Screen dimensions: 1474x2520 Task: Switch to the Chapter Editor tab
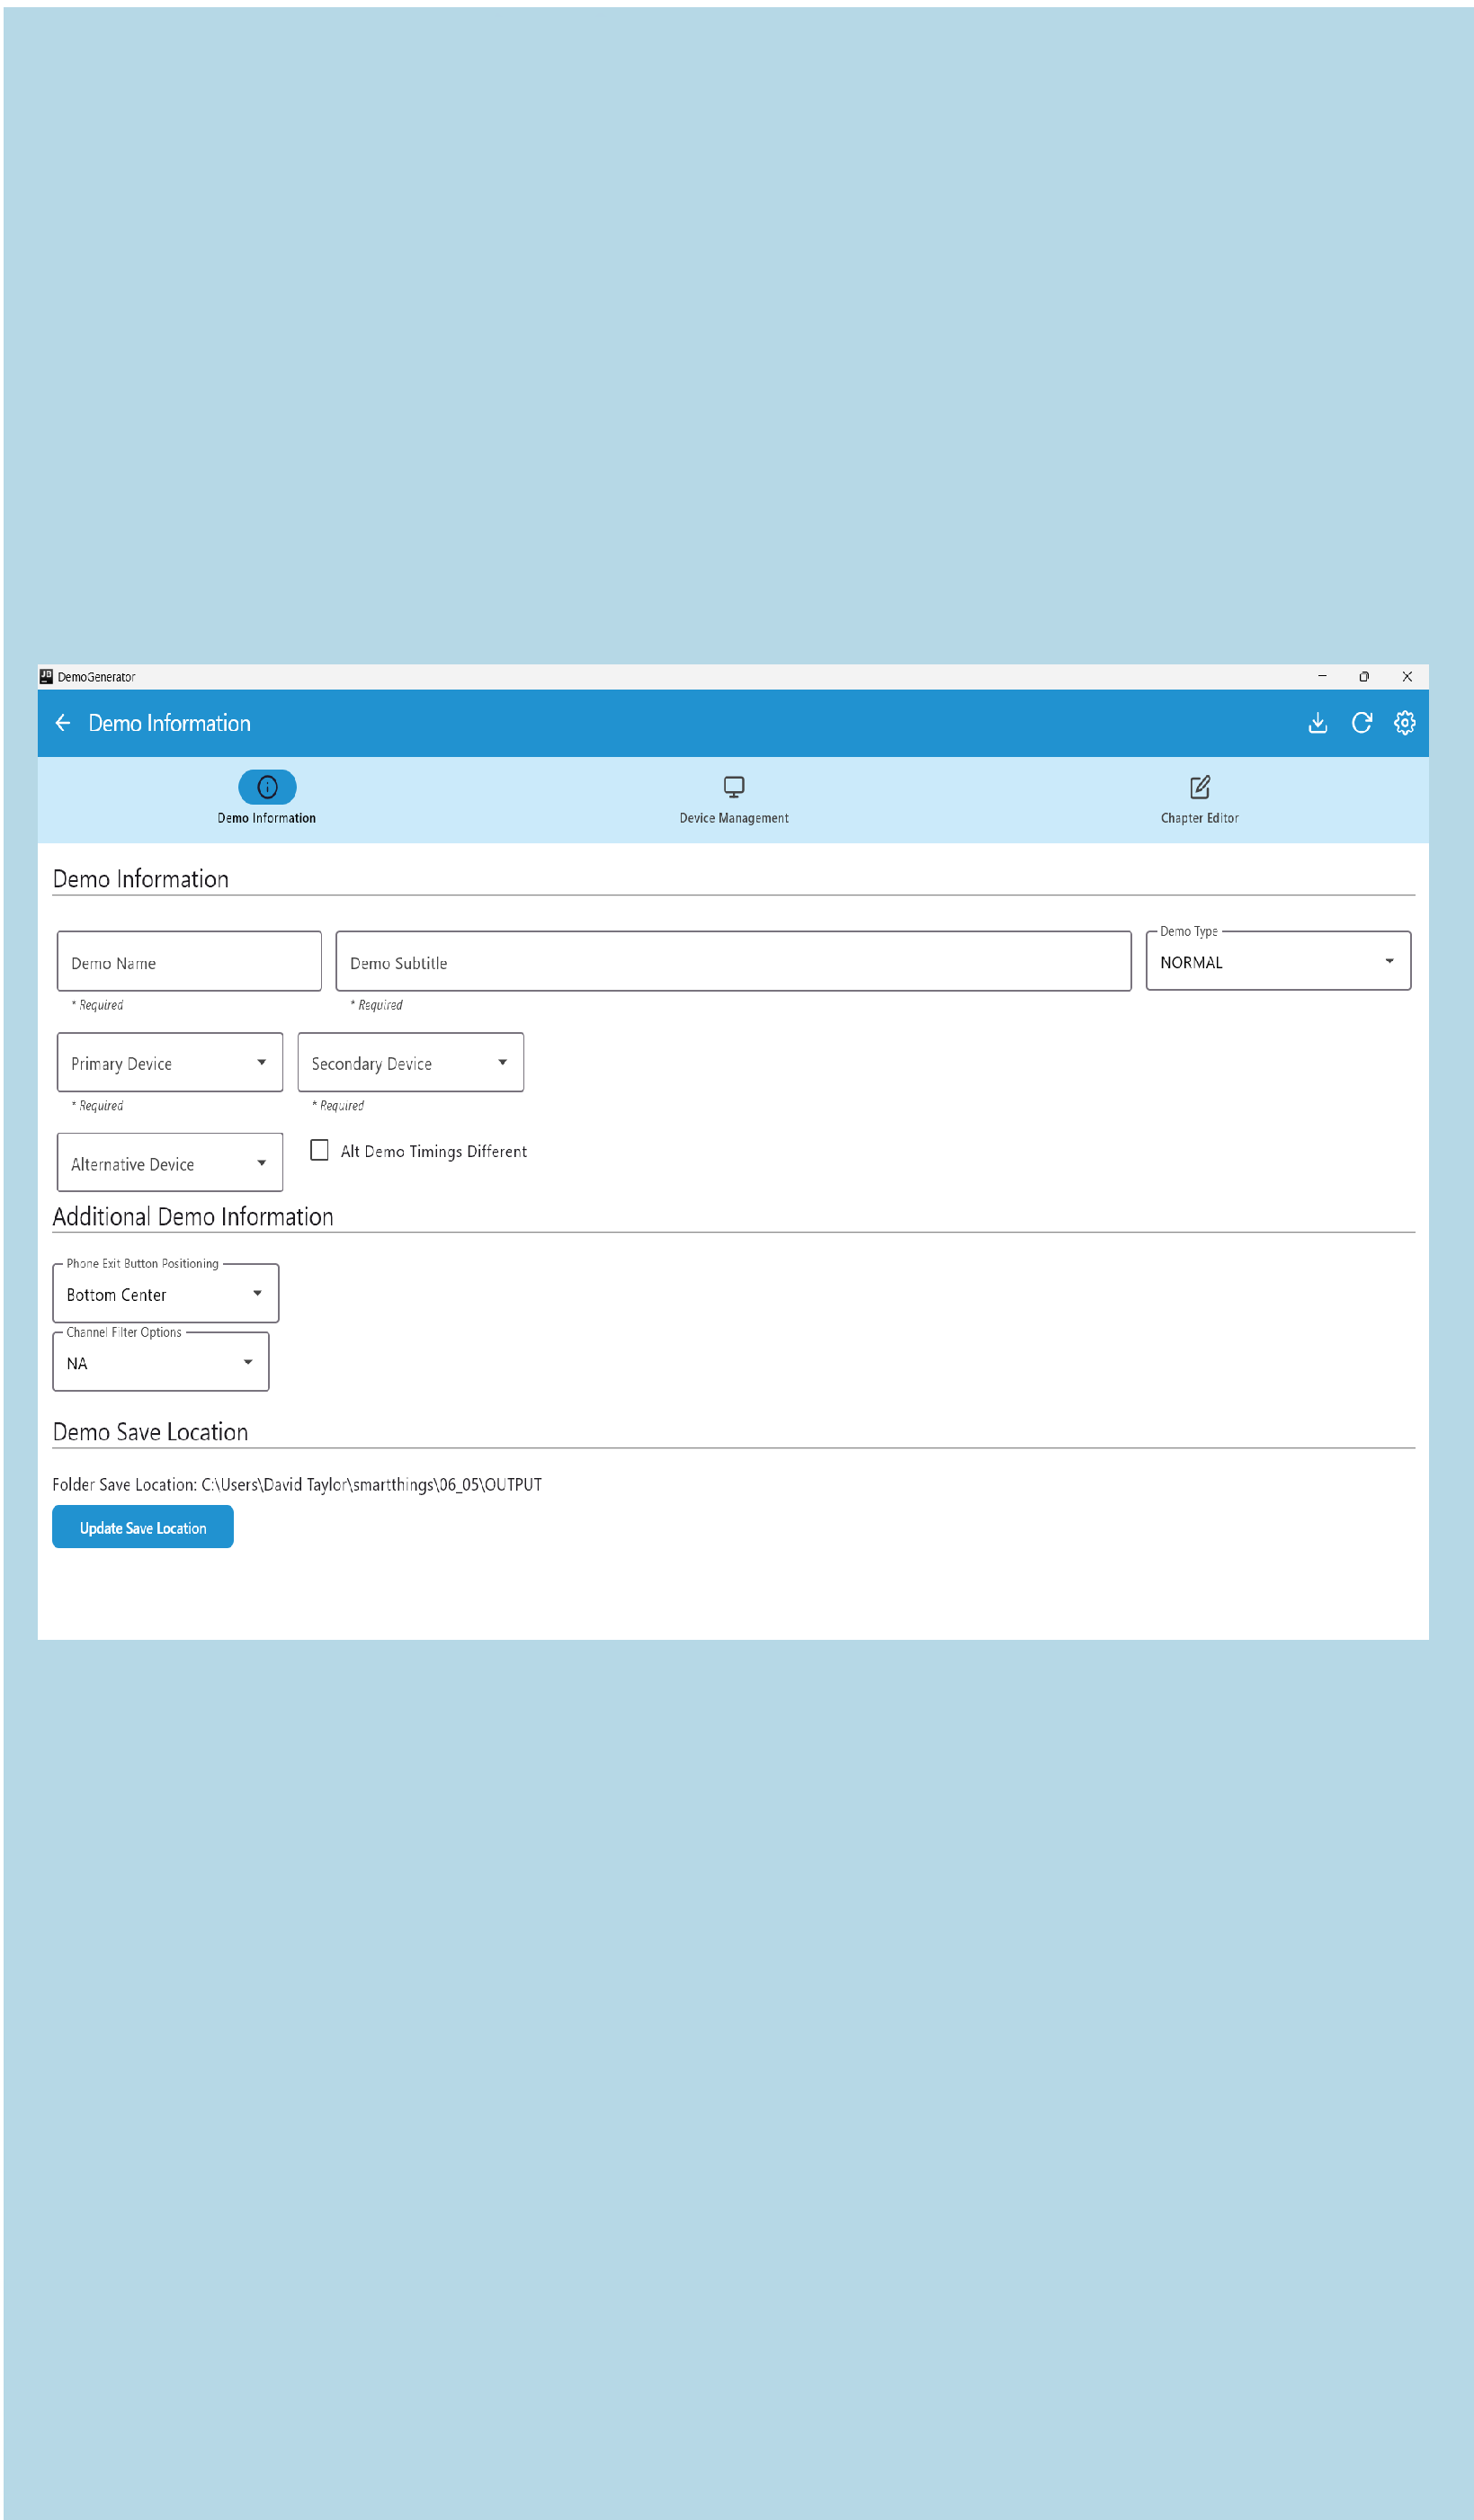tap(1199, 798)
